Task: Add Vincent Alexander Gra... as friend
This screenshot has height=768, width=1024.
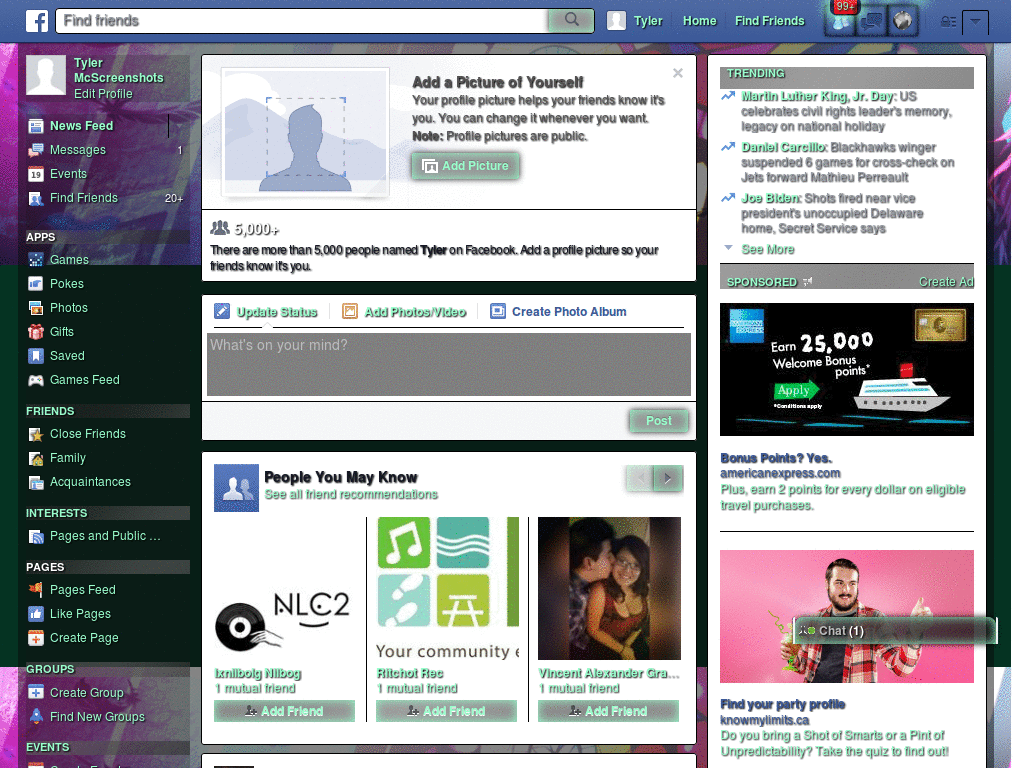Action: point(608,711)
